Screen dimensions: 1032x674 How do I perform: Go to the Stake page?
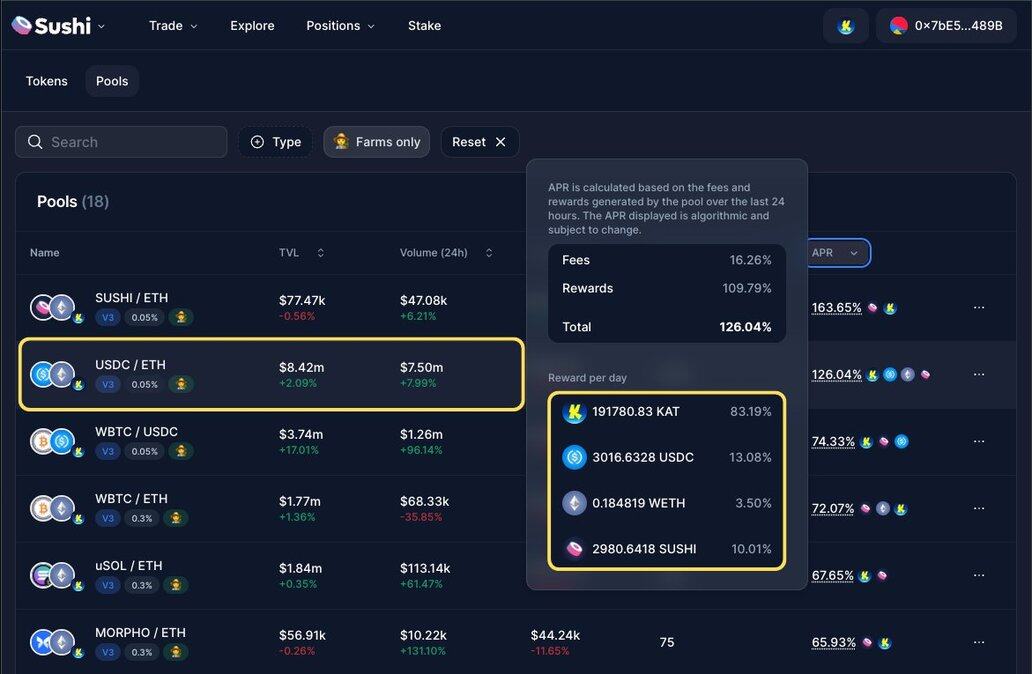(x=424, y=26)
